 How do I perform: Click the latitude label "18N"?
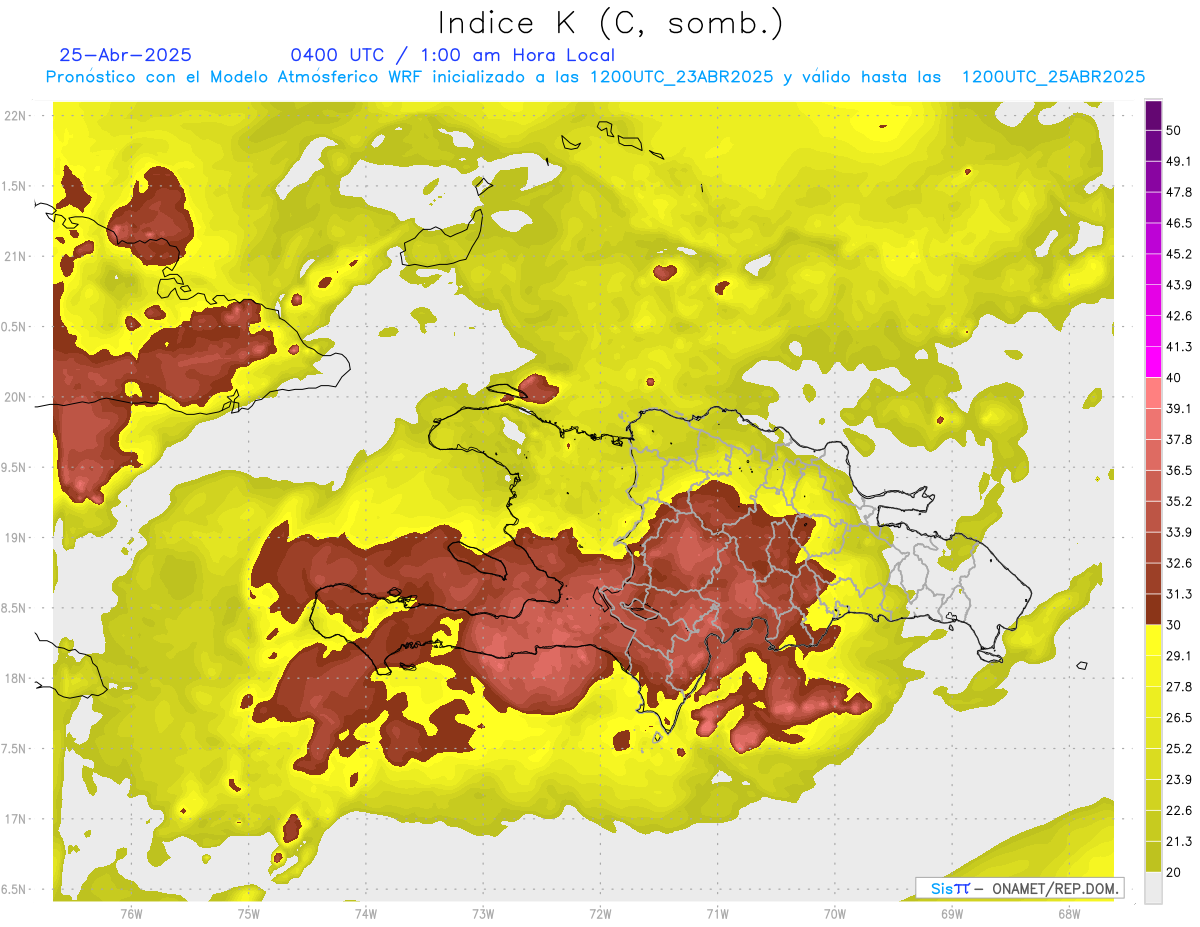17,679
